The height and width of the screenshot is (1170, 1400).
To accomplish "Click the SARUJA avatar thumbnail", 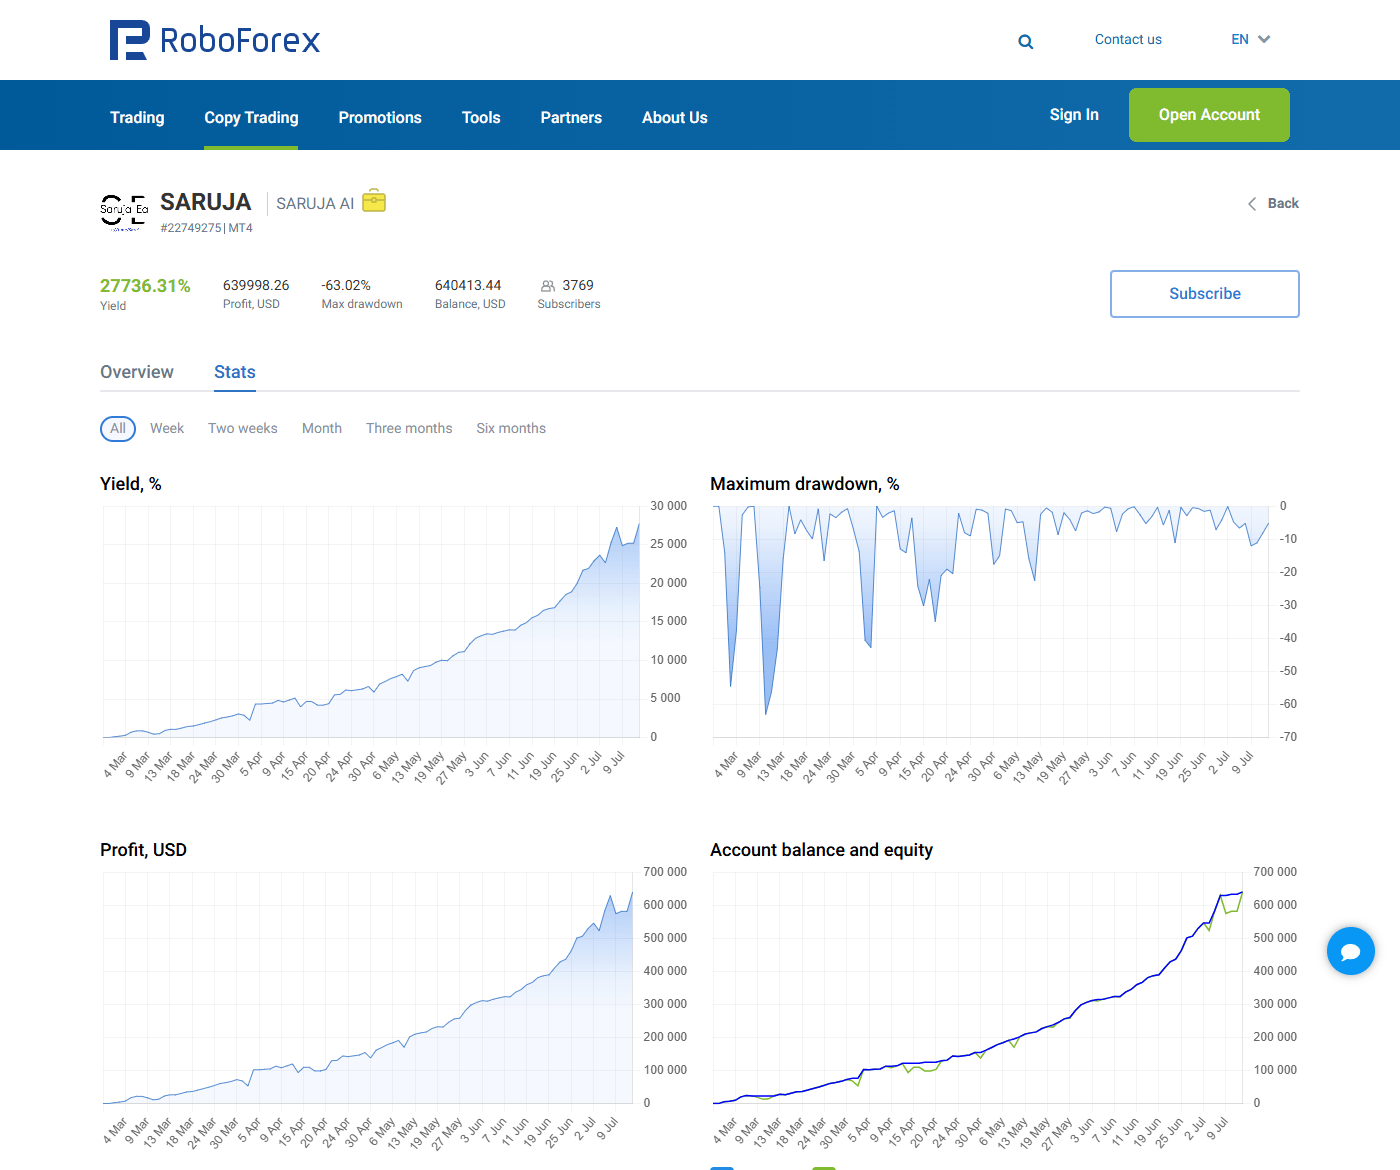I will (x=124, y=212).
